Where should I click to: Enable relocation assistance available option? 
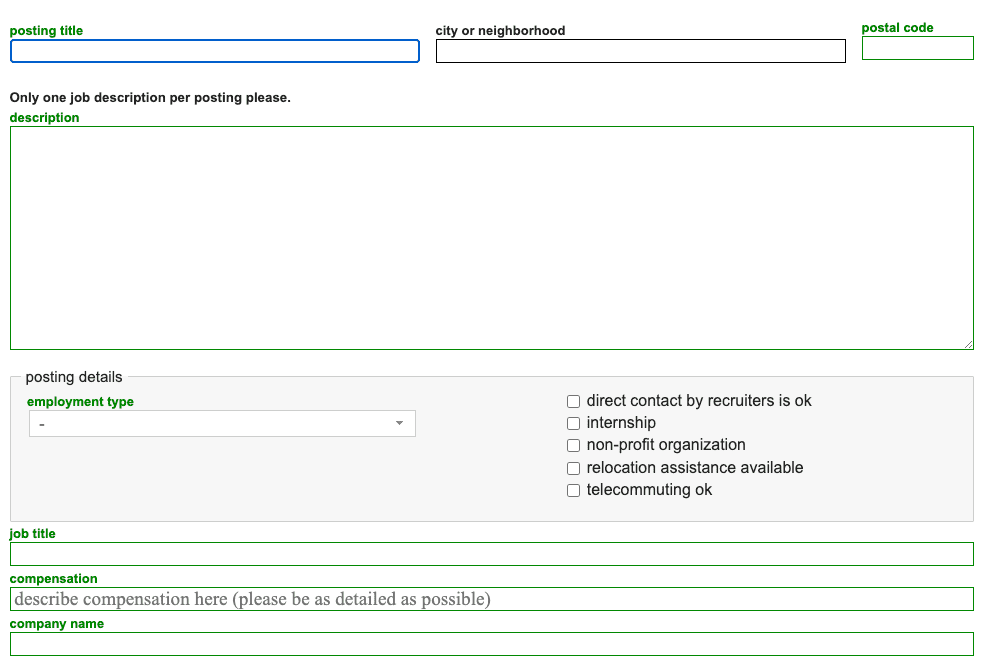(x=573, y=468)
